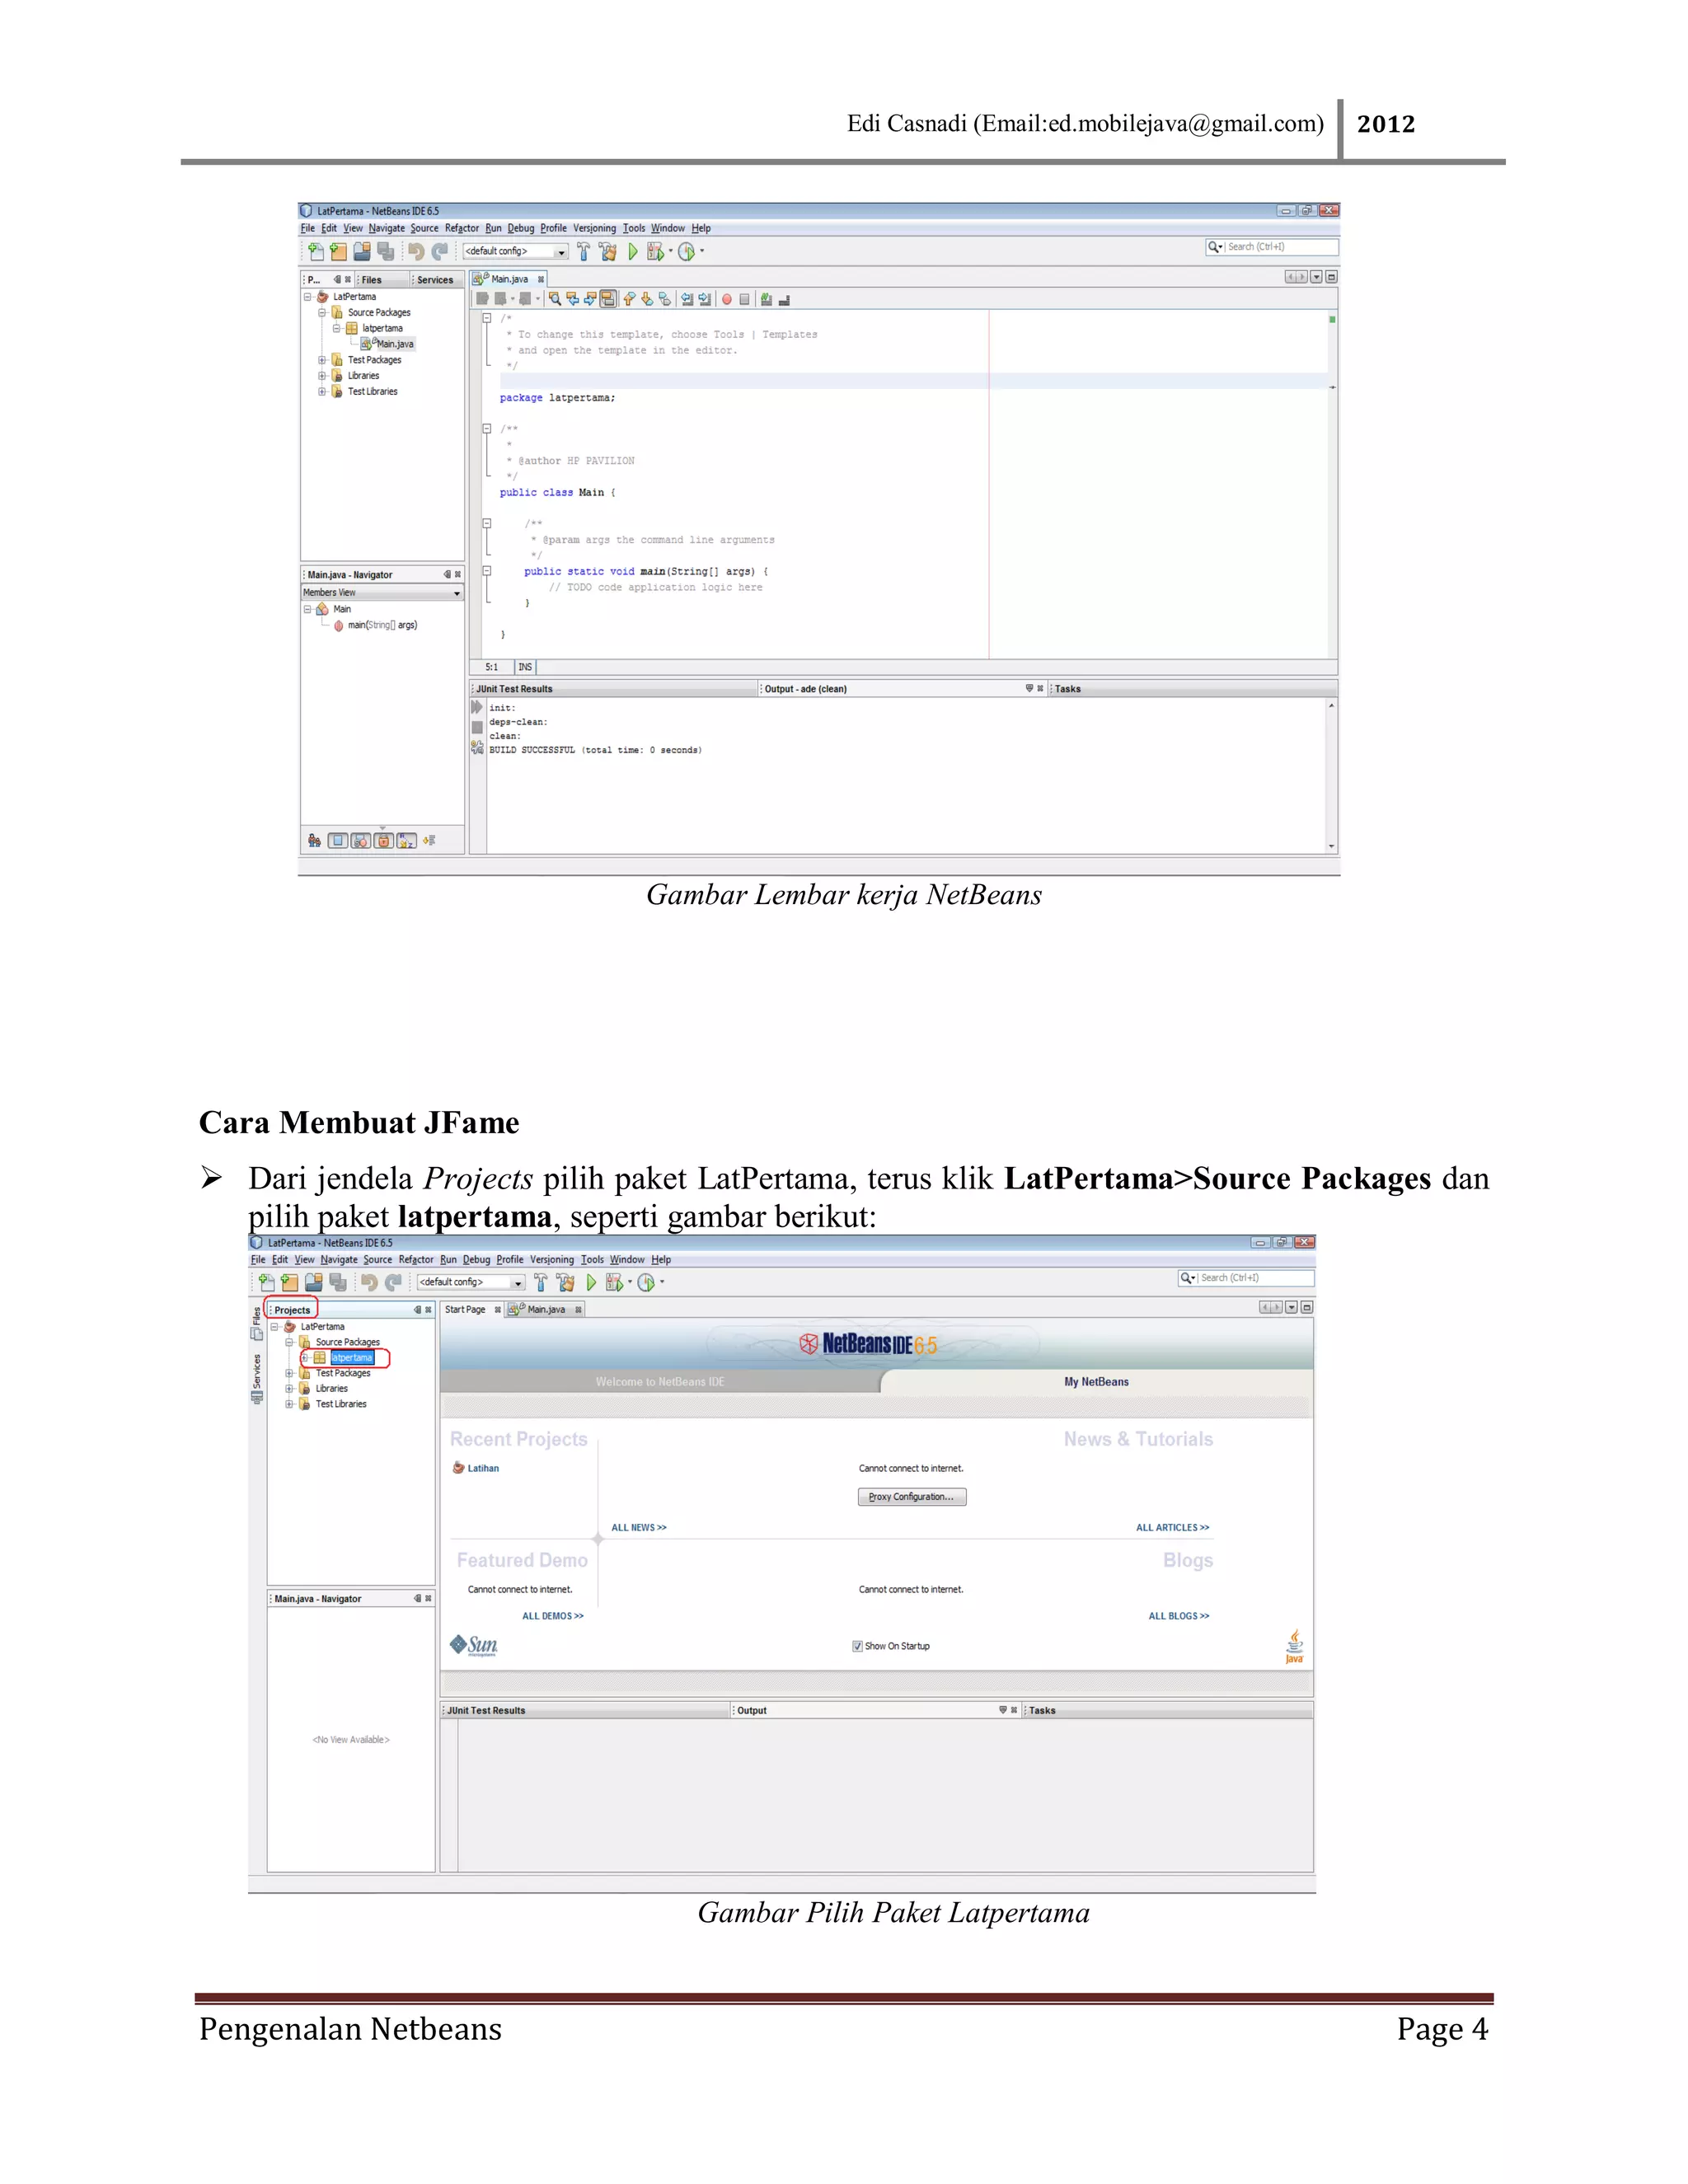The height and width of the screenshot is (2184, 1688).
Task: Click Shift Line Right icon in the editor toolbar
Action: pyautogui.click(x=705, y=299)
